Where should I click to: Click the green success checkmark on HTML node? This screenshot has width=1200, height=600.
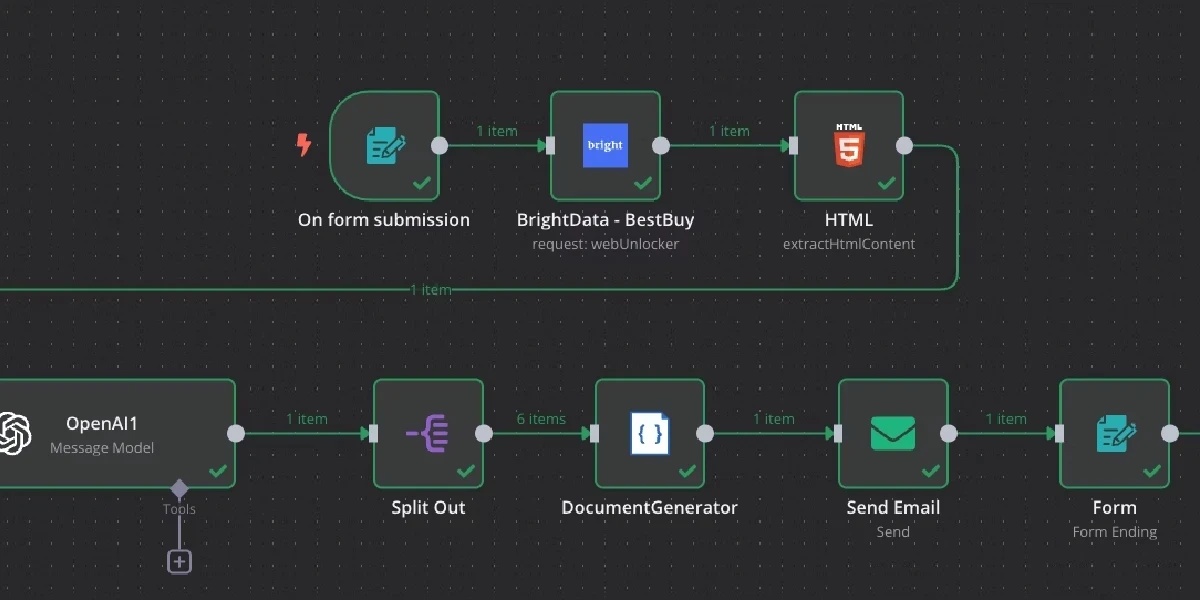click(886, 184)
